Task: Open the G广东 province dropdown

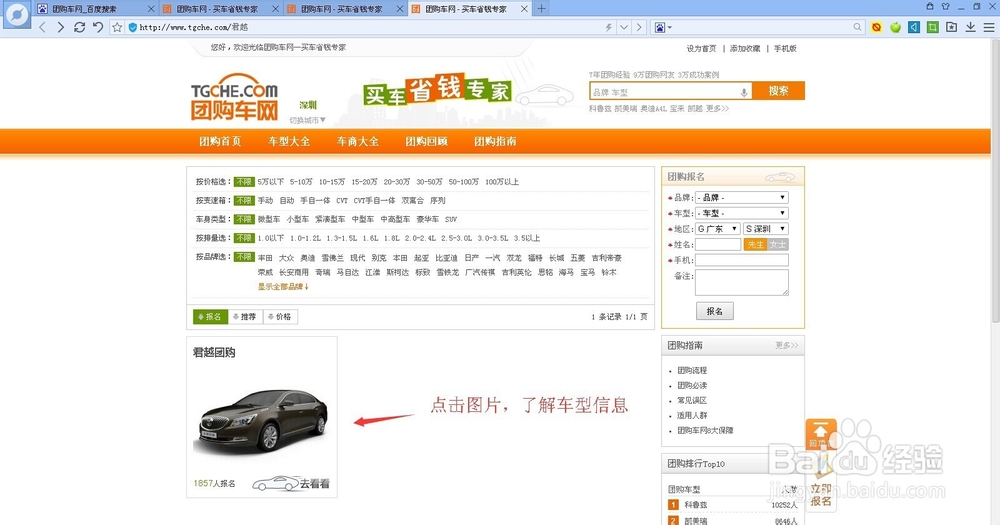Action: click(x=717, y=228)
